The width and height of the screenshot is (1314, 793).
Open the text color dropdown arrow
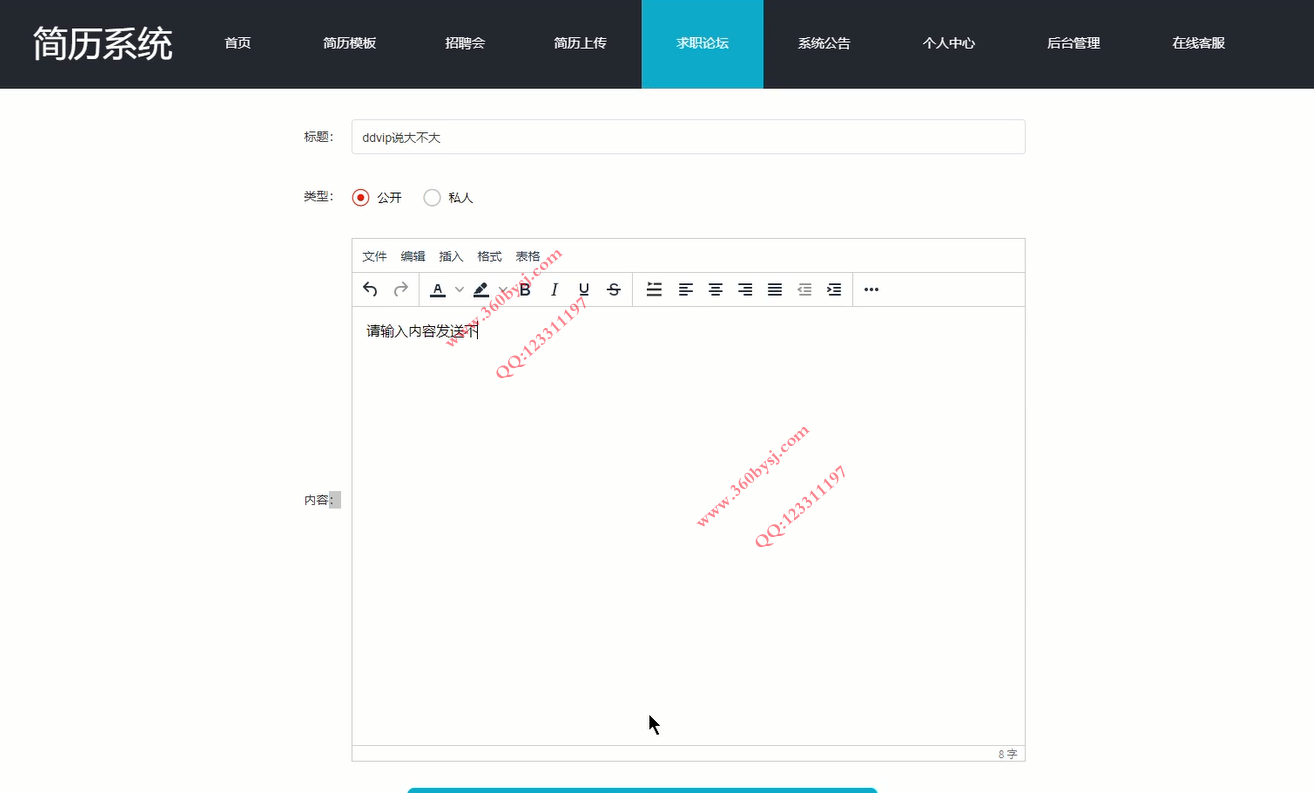459,289
